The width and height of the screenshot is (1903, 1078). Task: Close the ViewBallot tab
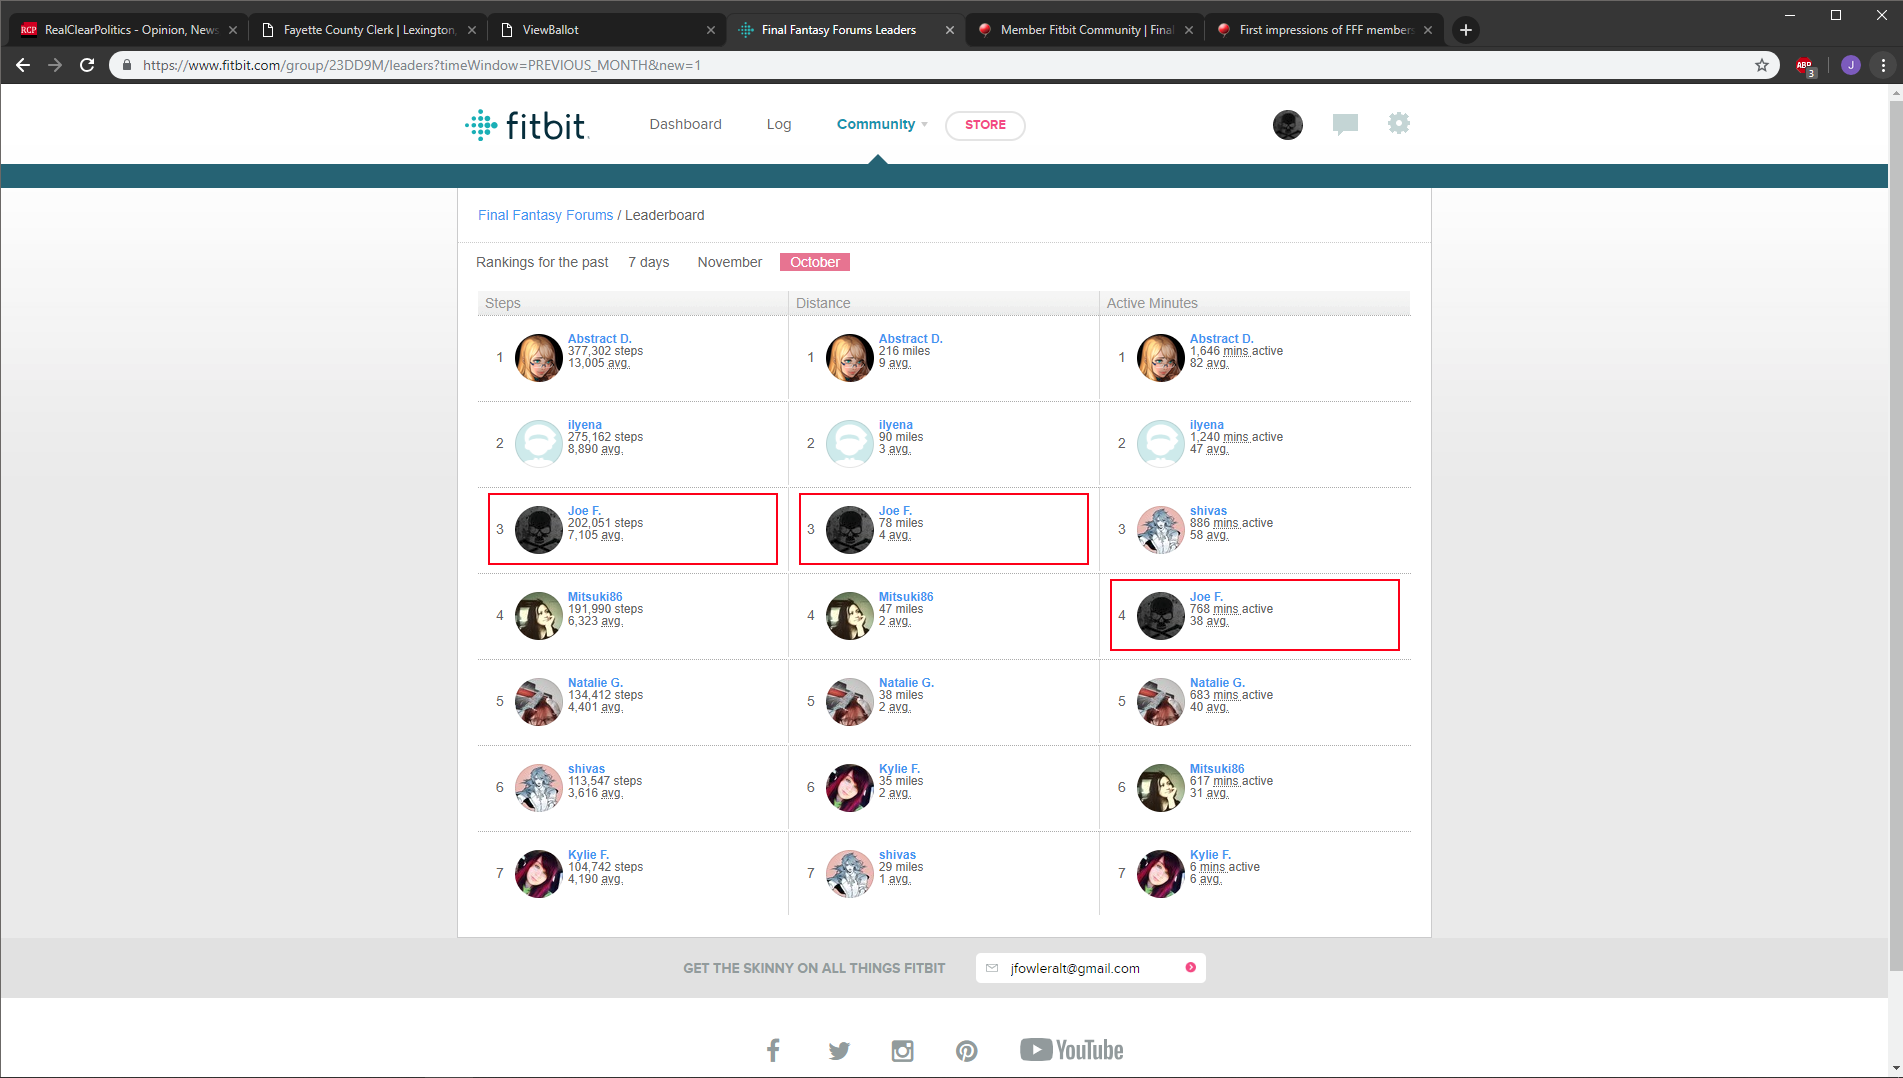point(711,30)
